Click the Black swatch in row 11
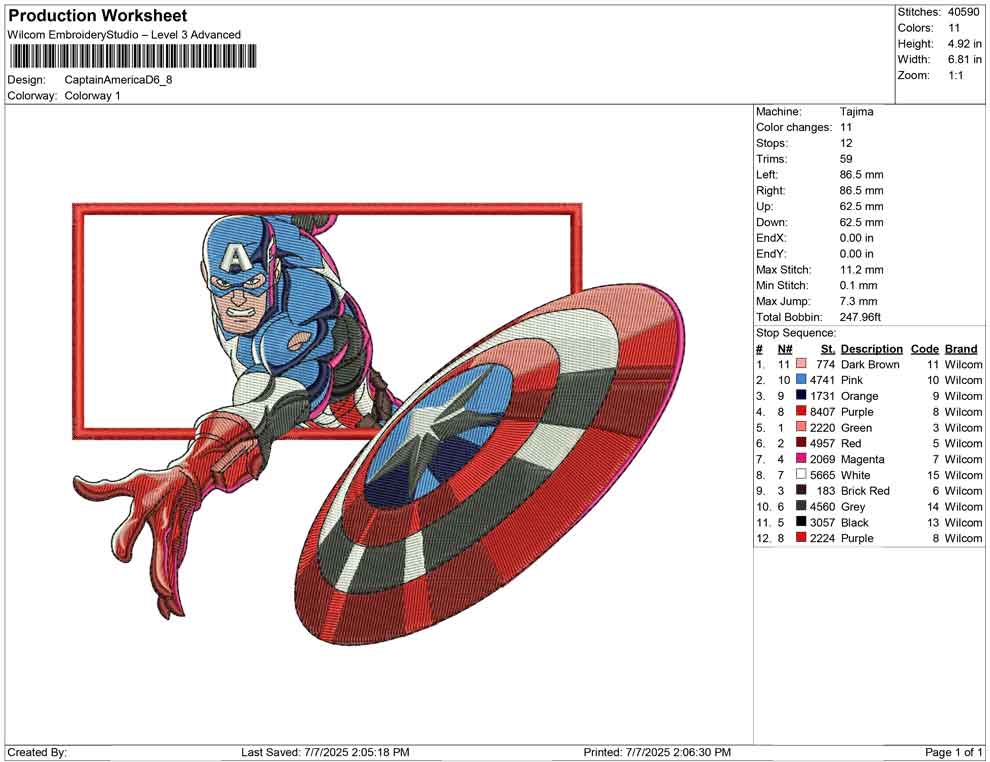The width and height of the screenshot is (990, 762). click(800, 523)
